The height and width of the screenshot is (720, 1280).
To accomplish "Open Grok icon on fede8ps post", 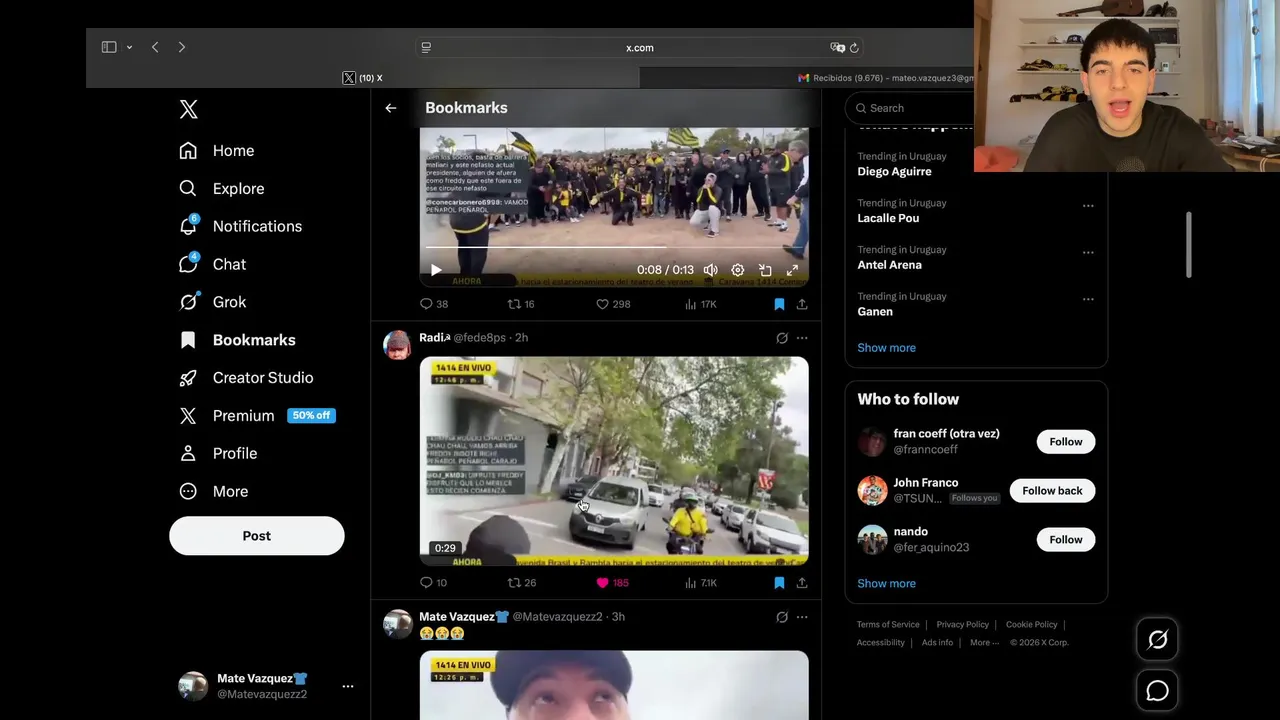I will (x=782, y=338).
